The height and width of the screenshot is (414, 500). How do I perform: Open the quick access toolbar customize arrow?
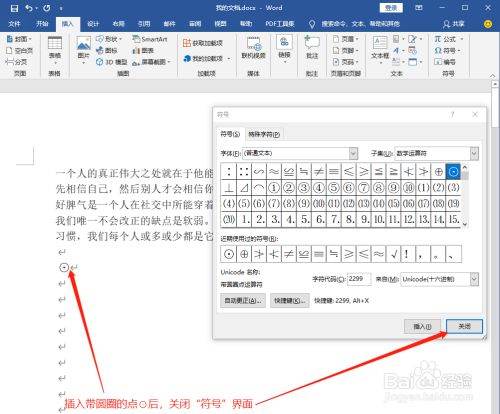point(61,8)
